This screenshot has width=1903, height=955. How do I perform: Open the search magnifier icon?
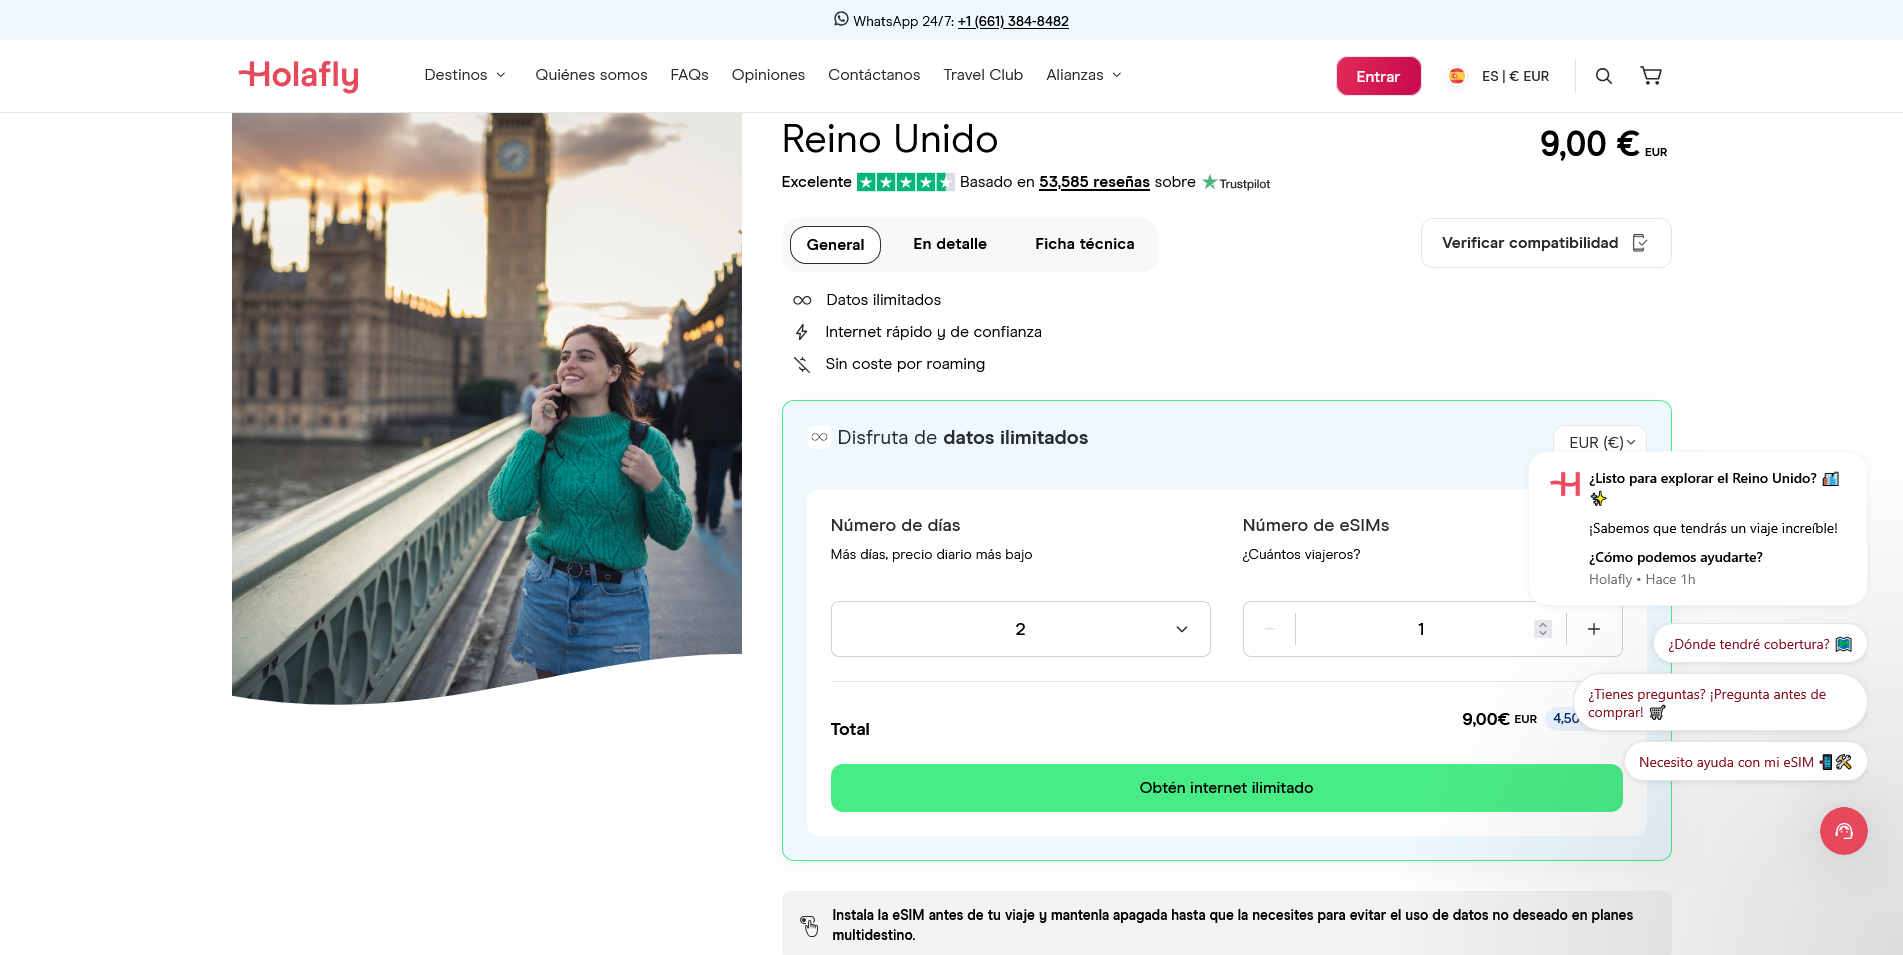point(1604,75)
